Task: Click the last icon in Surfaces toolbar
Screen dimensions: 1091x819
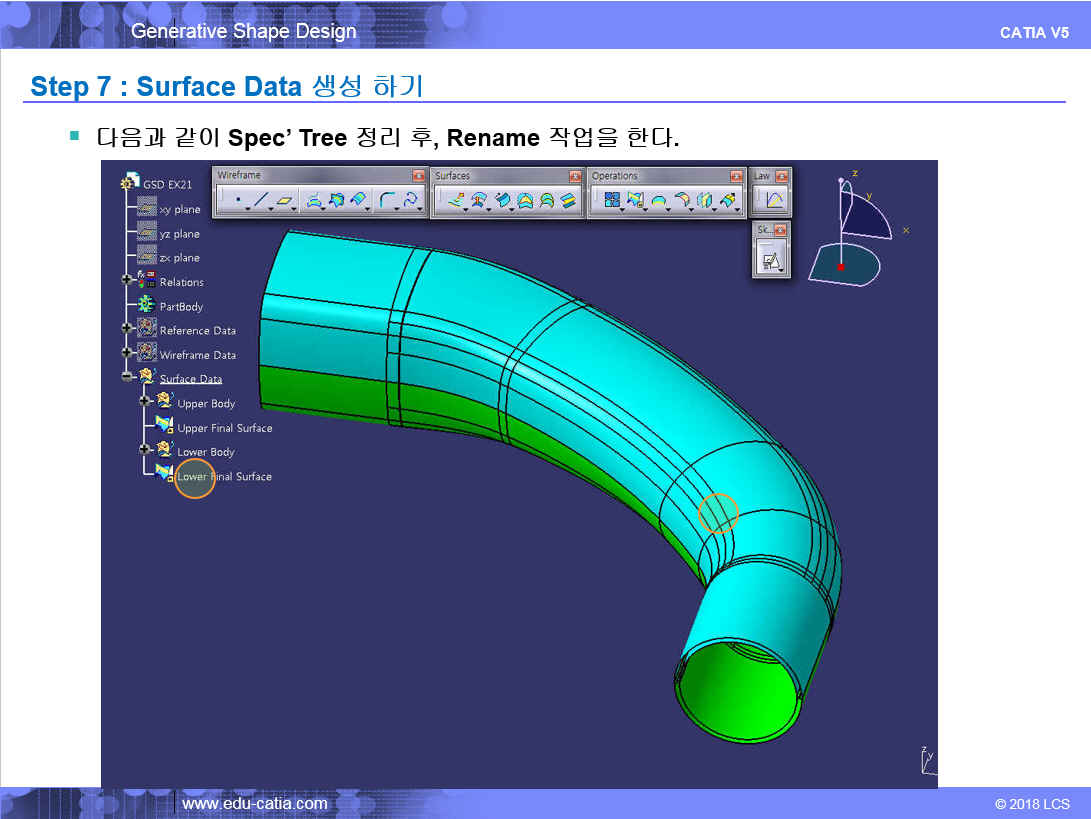Action: [x=568, y=201]
